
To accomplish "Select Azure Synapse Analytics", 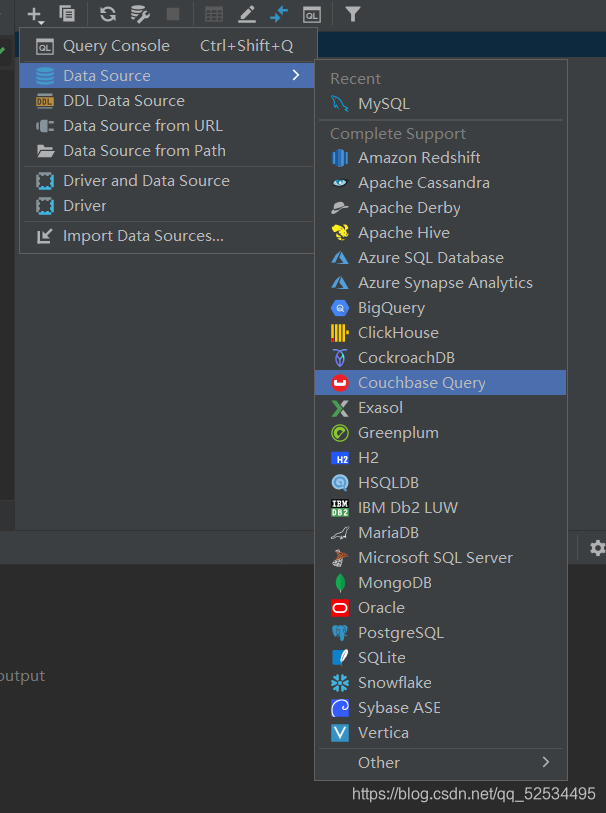I will [x=441, y=283].
